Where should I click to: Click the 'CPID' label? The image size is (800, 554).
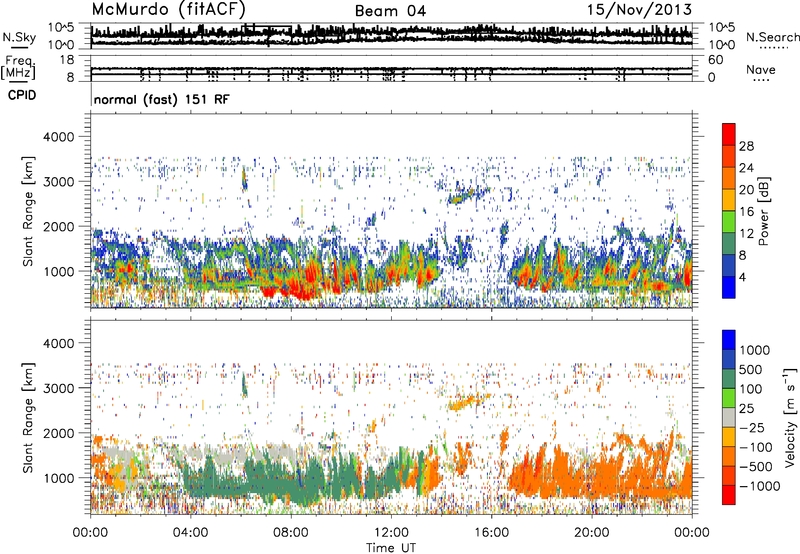tap(22, 95)
